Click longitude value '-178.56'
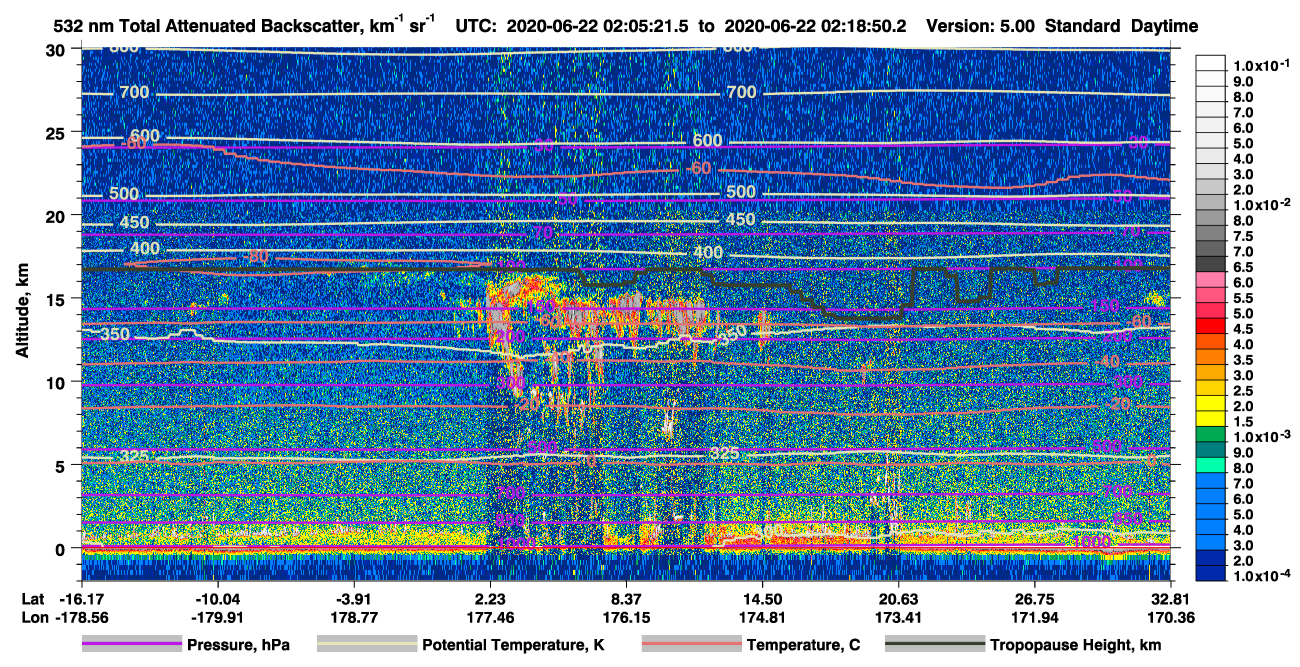This screenshot has height=667, width=1300. (82, 616)
